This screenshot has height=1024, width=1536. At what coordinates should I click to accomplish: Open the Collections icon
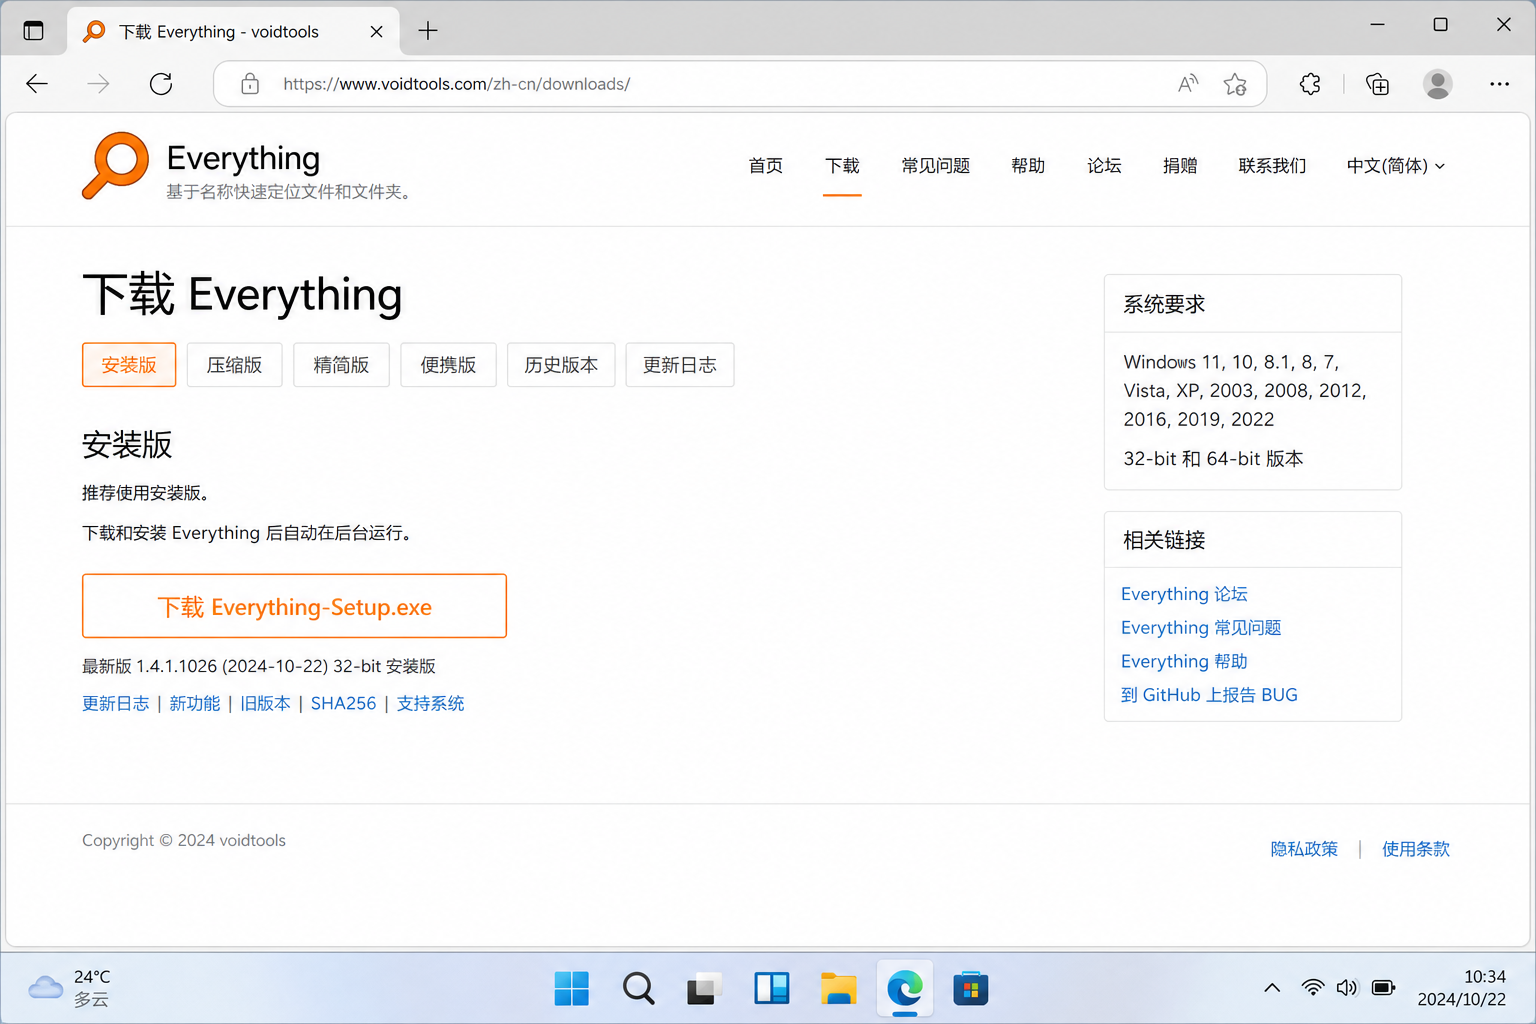(1377, 84)
